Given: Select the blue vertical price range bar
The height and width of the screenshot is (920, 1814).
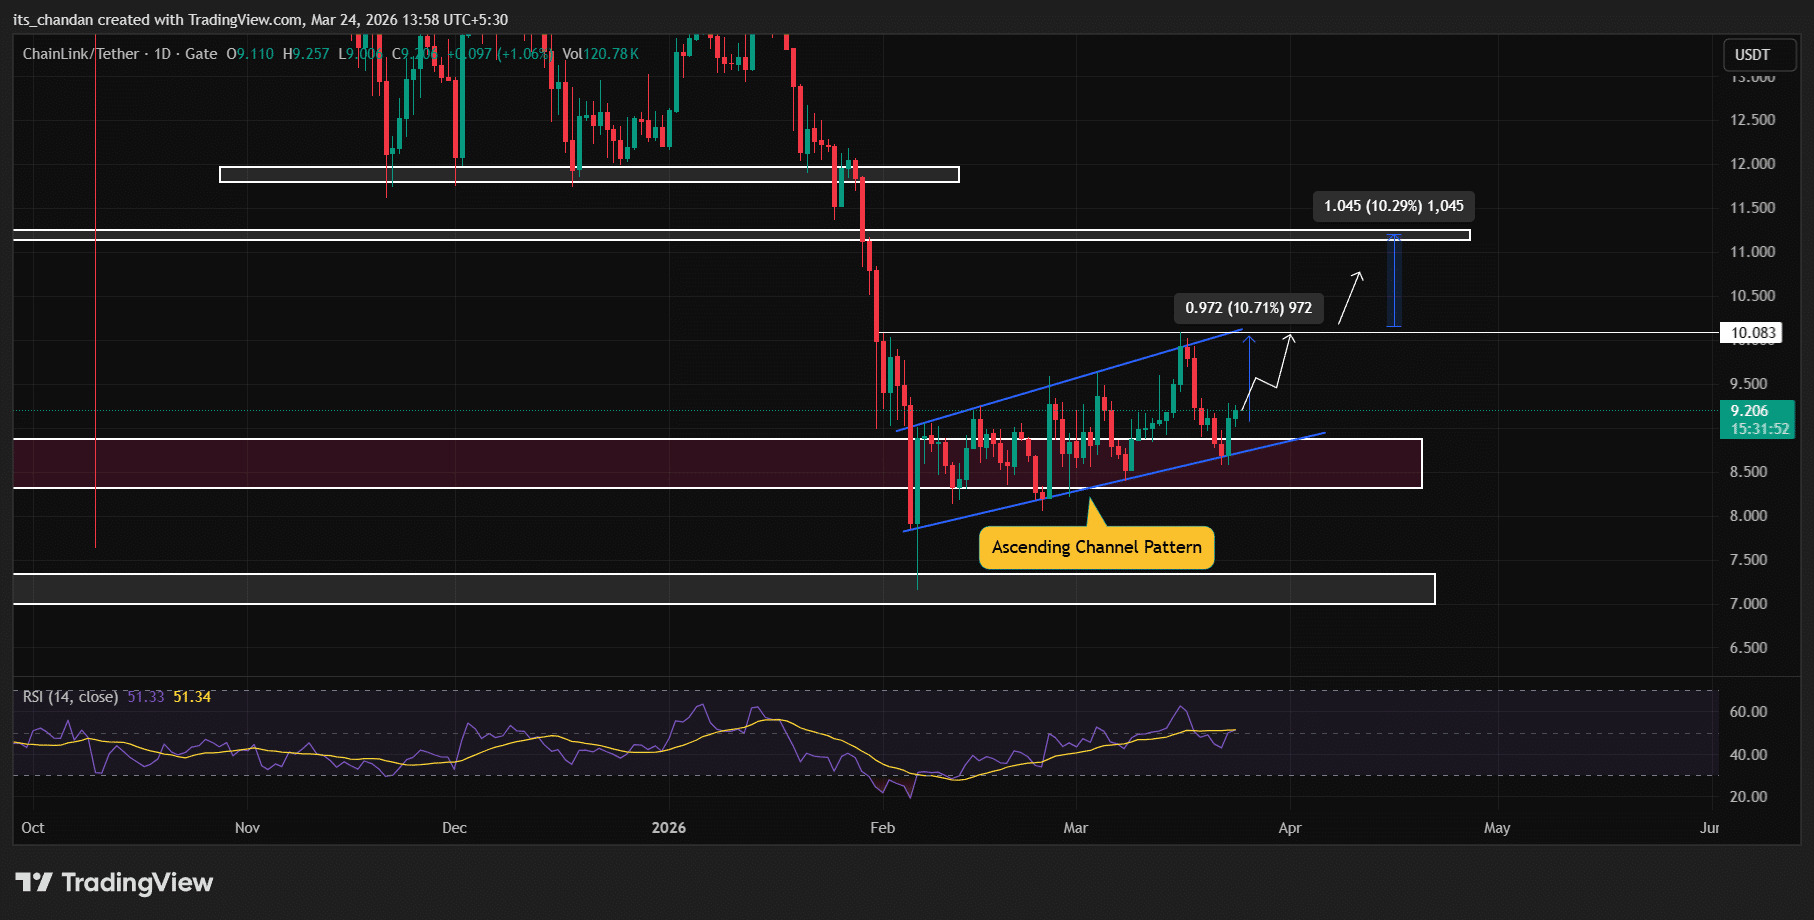Looking at the screenshot, I should point(1394,281).
